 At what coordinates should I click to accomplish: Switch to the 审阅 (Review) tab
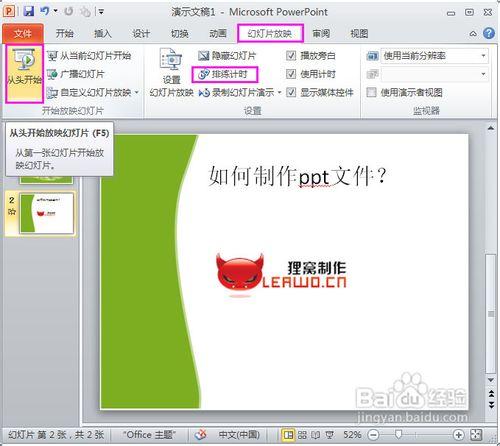[321, 33]
